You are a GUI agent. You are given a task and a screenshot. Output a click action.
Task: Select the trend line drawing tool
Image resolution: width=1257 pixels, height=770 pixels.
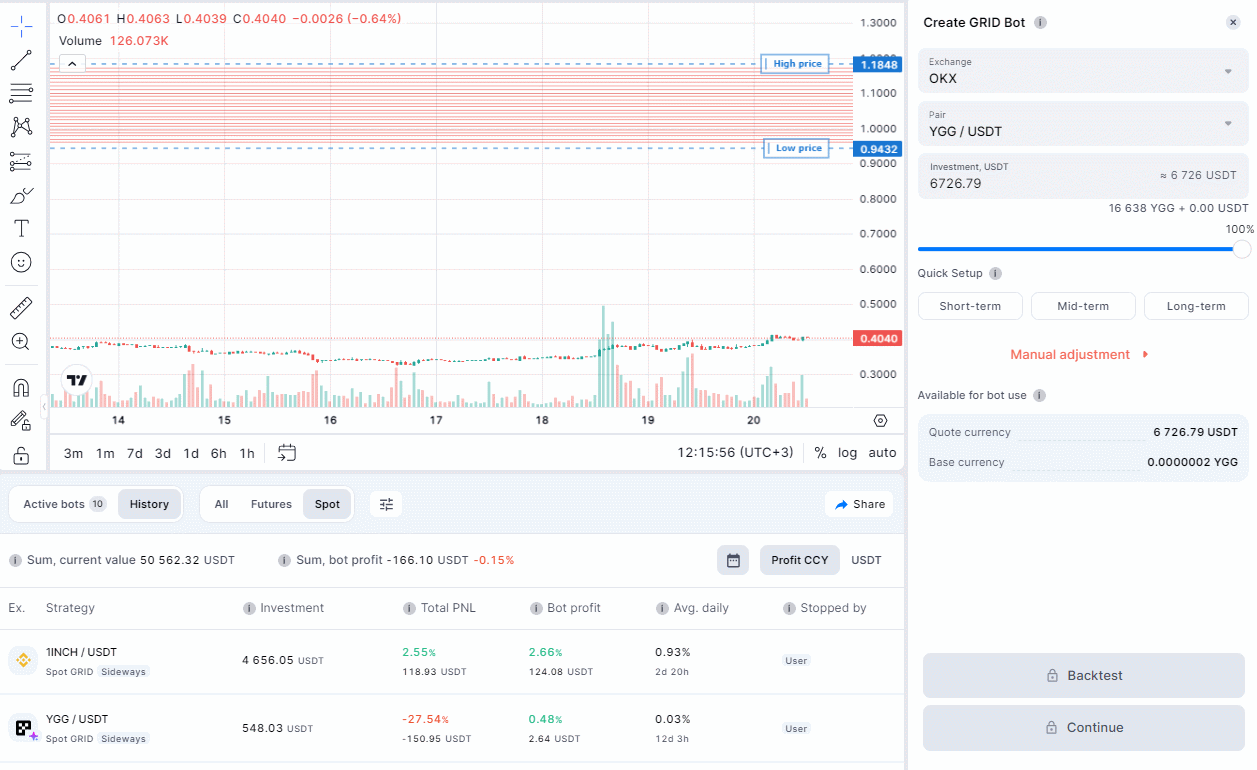coord(21,60)
